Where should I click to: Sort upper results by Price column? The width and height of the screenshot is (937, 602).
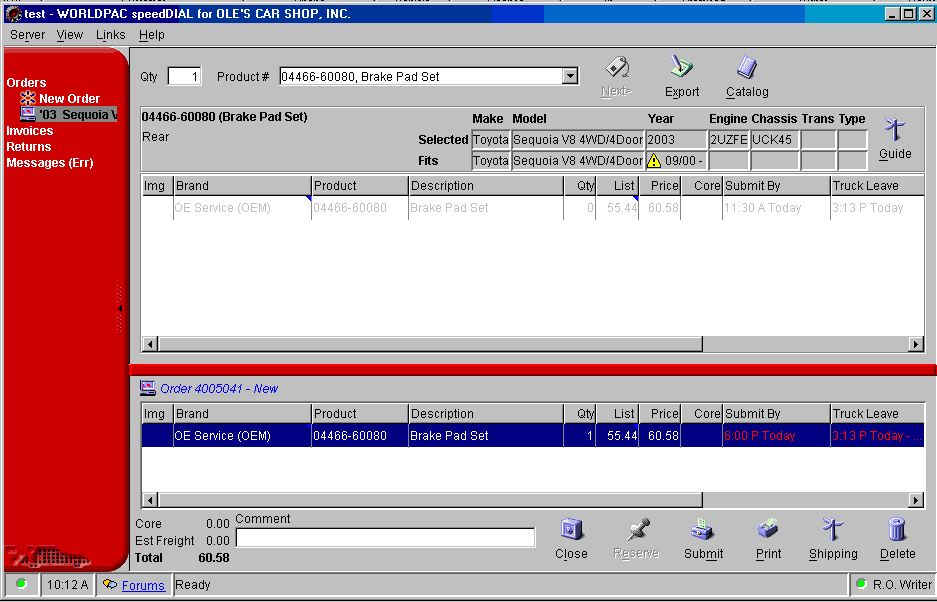[660, 186]
